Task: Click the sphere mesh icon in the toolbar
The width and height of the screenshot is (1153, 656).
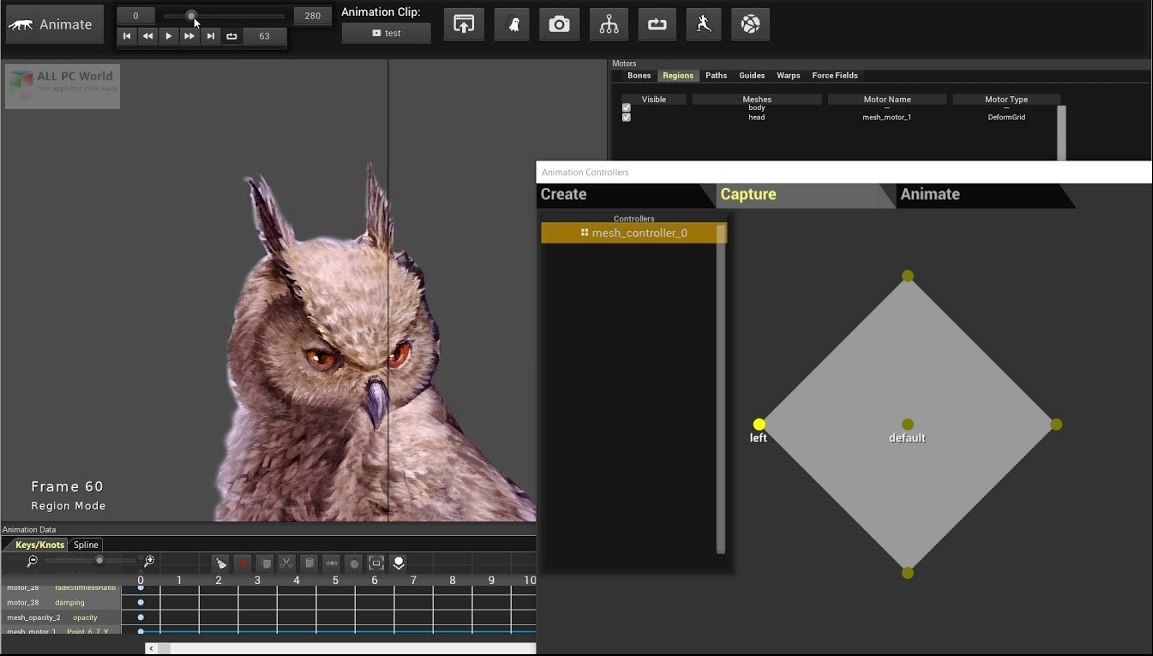Action: click(750, 24)
